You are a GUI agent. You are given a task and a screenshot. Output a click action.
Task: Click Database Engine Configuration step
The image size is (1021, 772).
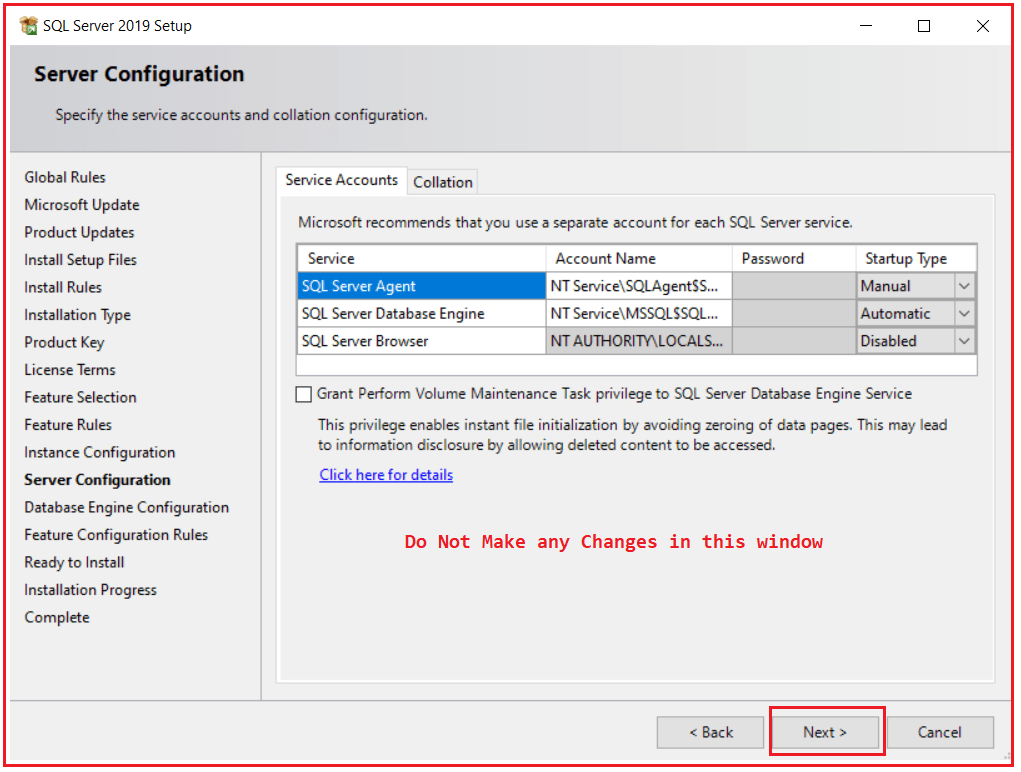tap(126, 507)
